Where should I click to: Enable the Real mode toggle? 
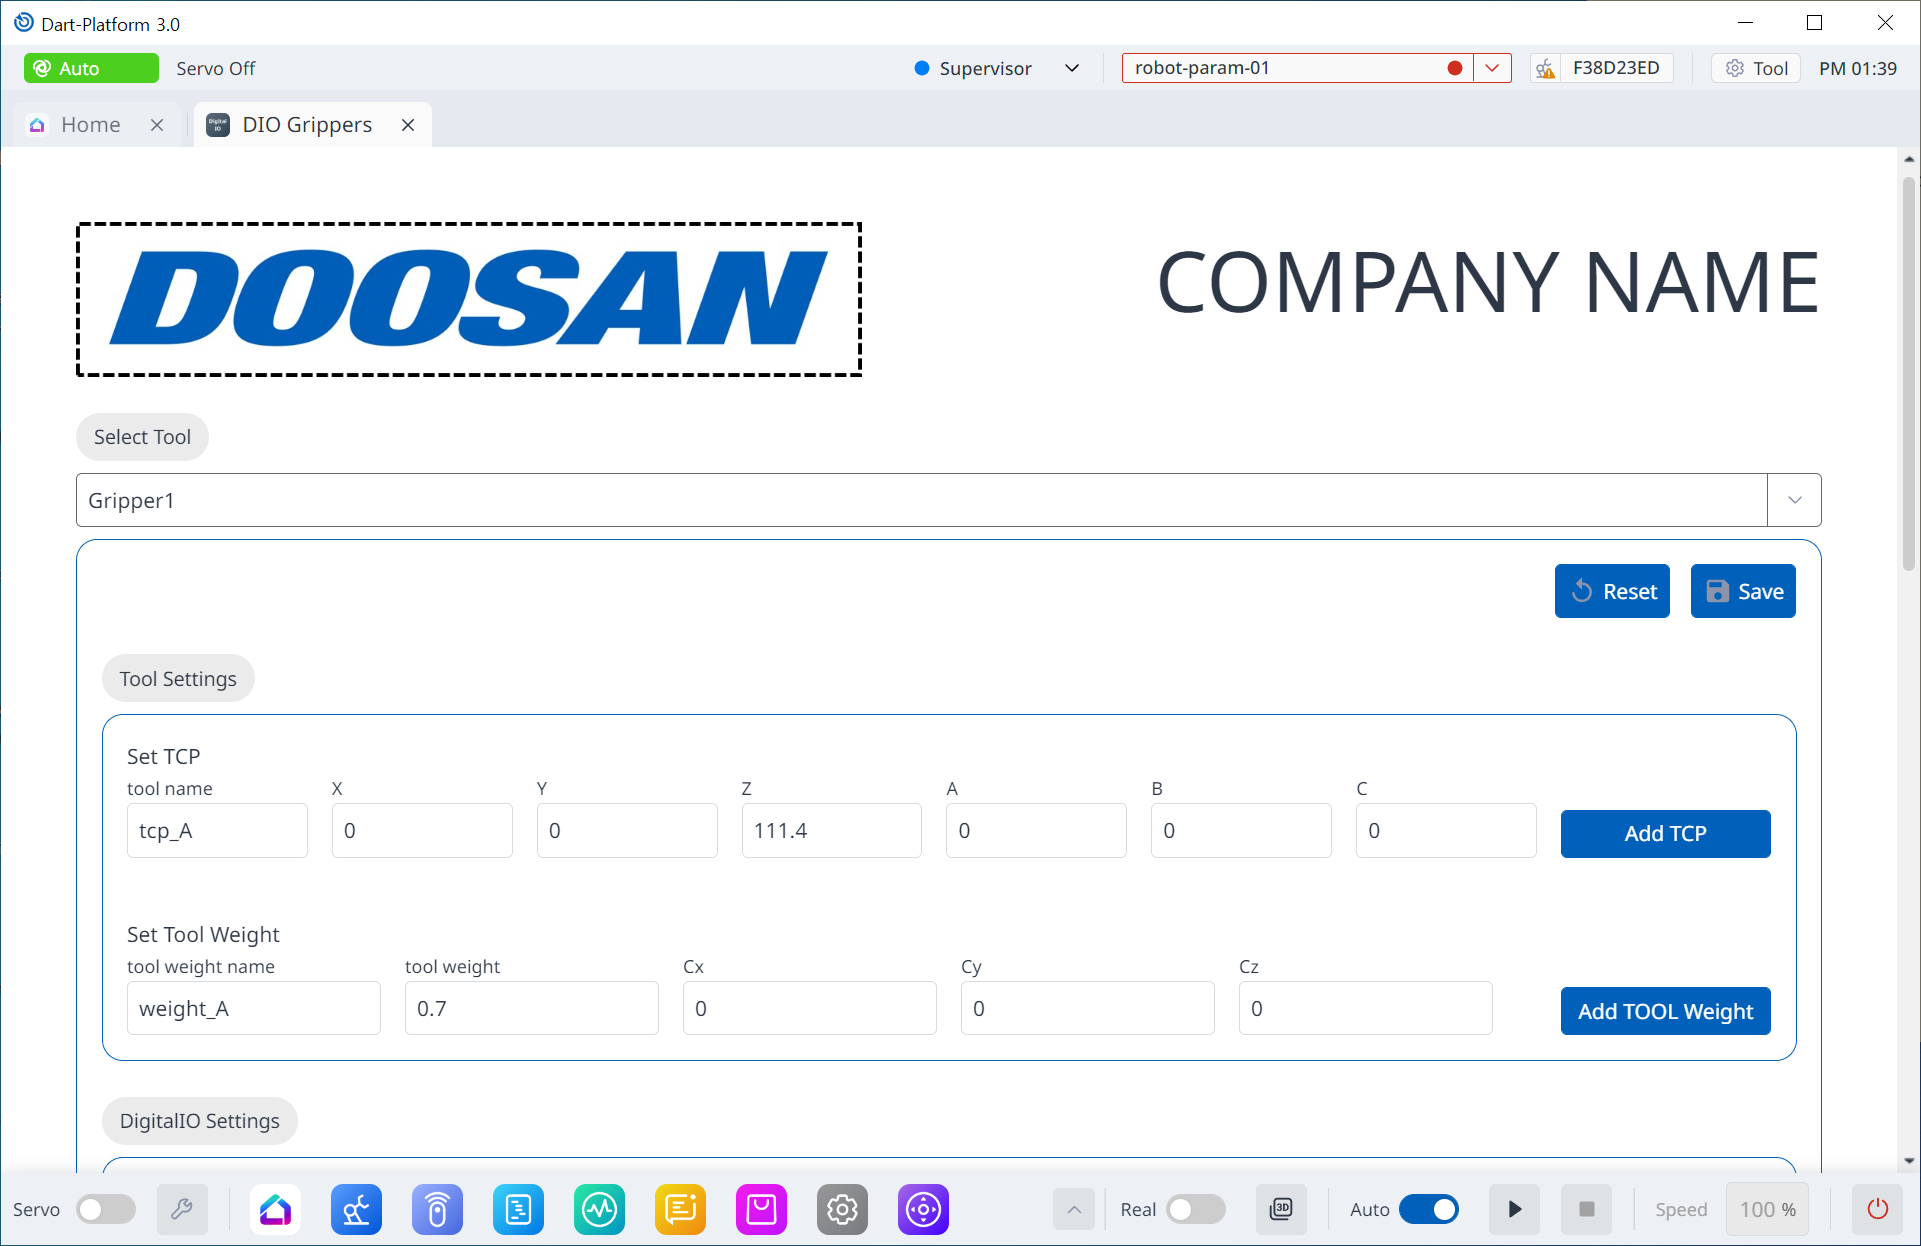point(1195,1210)
